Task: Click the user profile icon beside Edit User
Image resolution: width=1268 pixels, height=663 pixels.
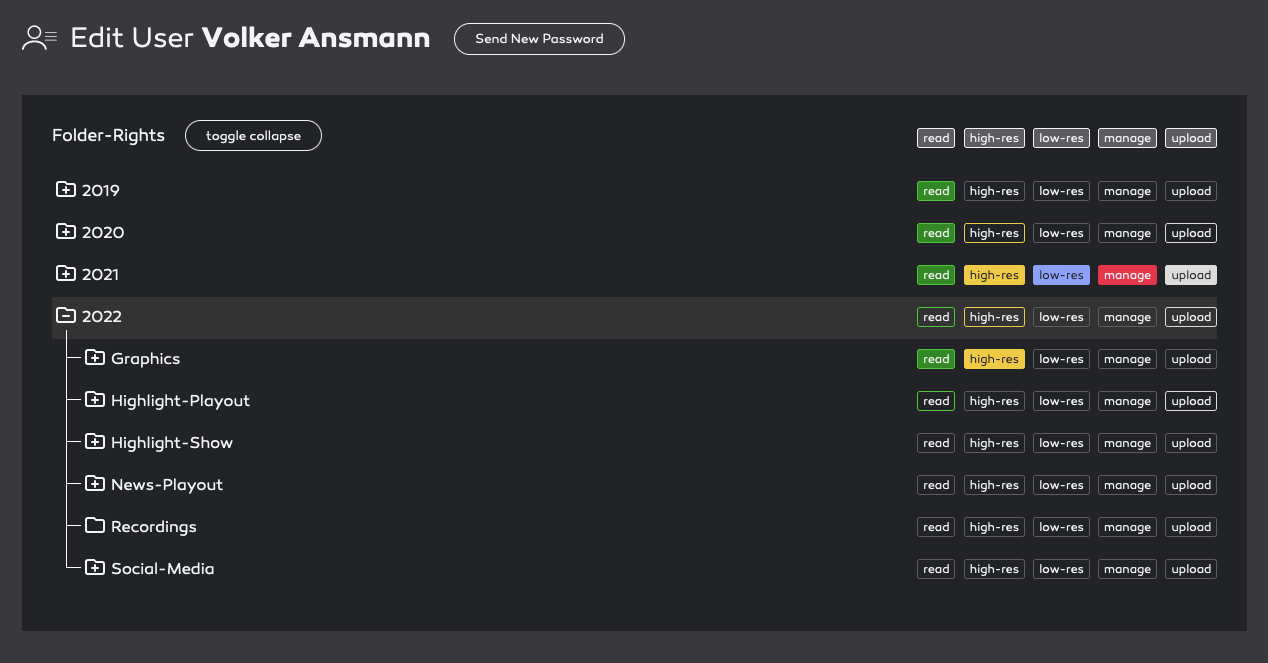Action: [x=39, y=39]
